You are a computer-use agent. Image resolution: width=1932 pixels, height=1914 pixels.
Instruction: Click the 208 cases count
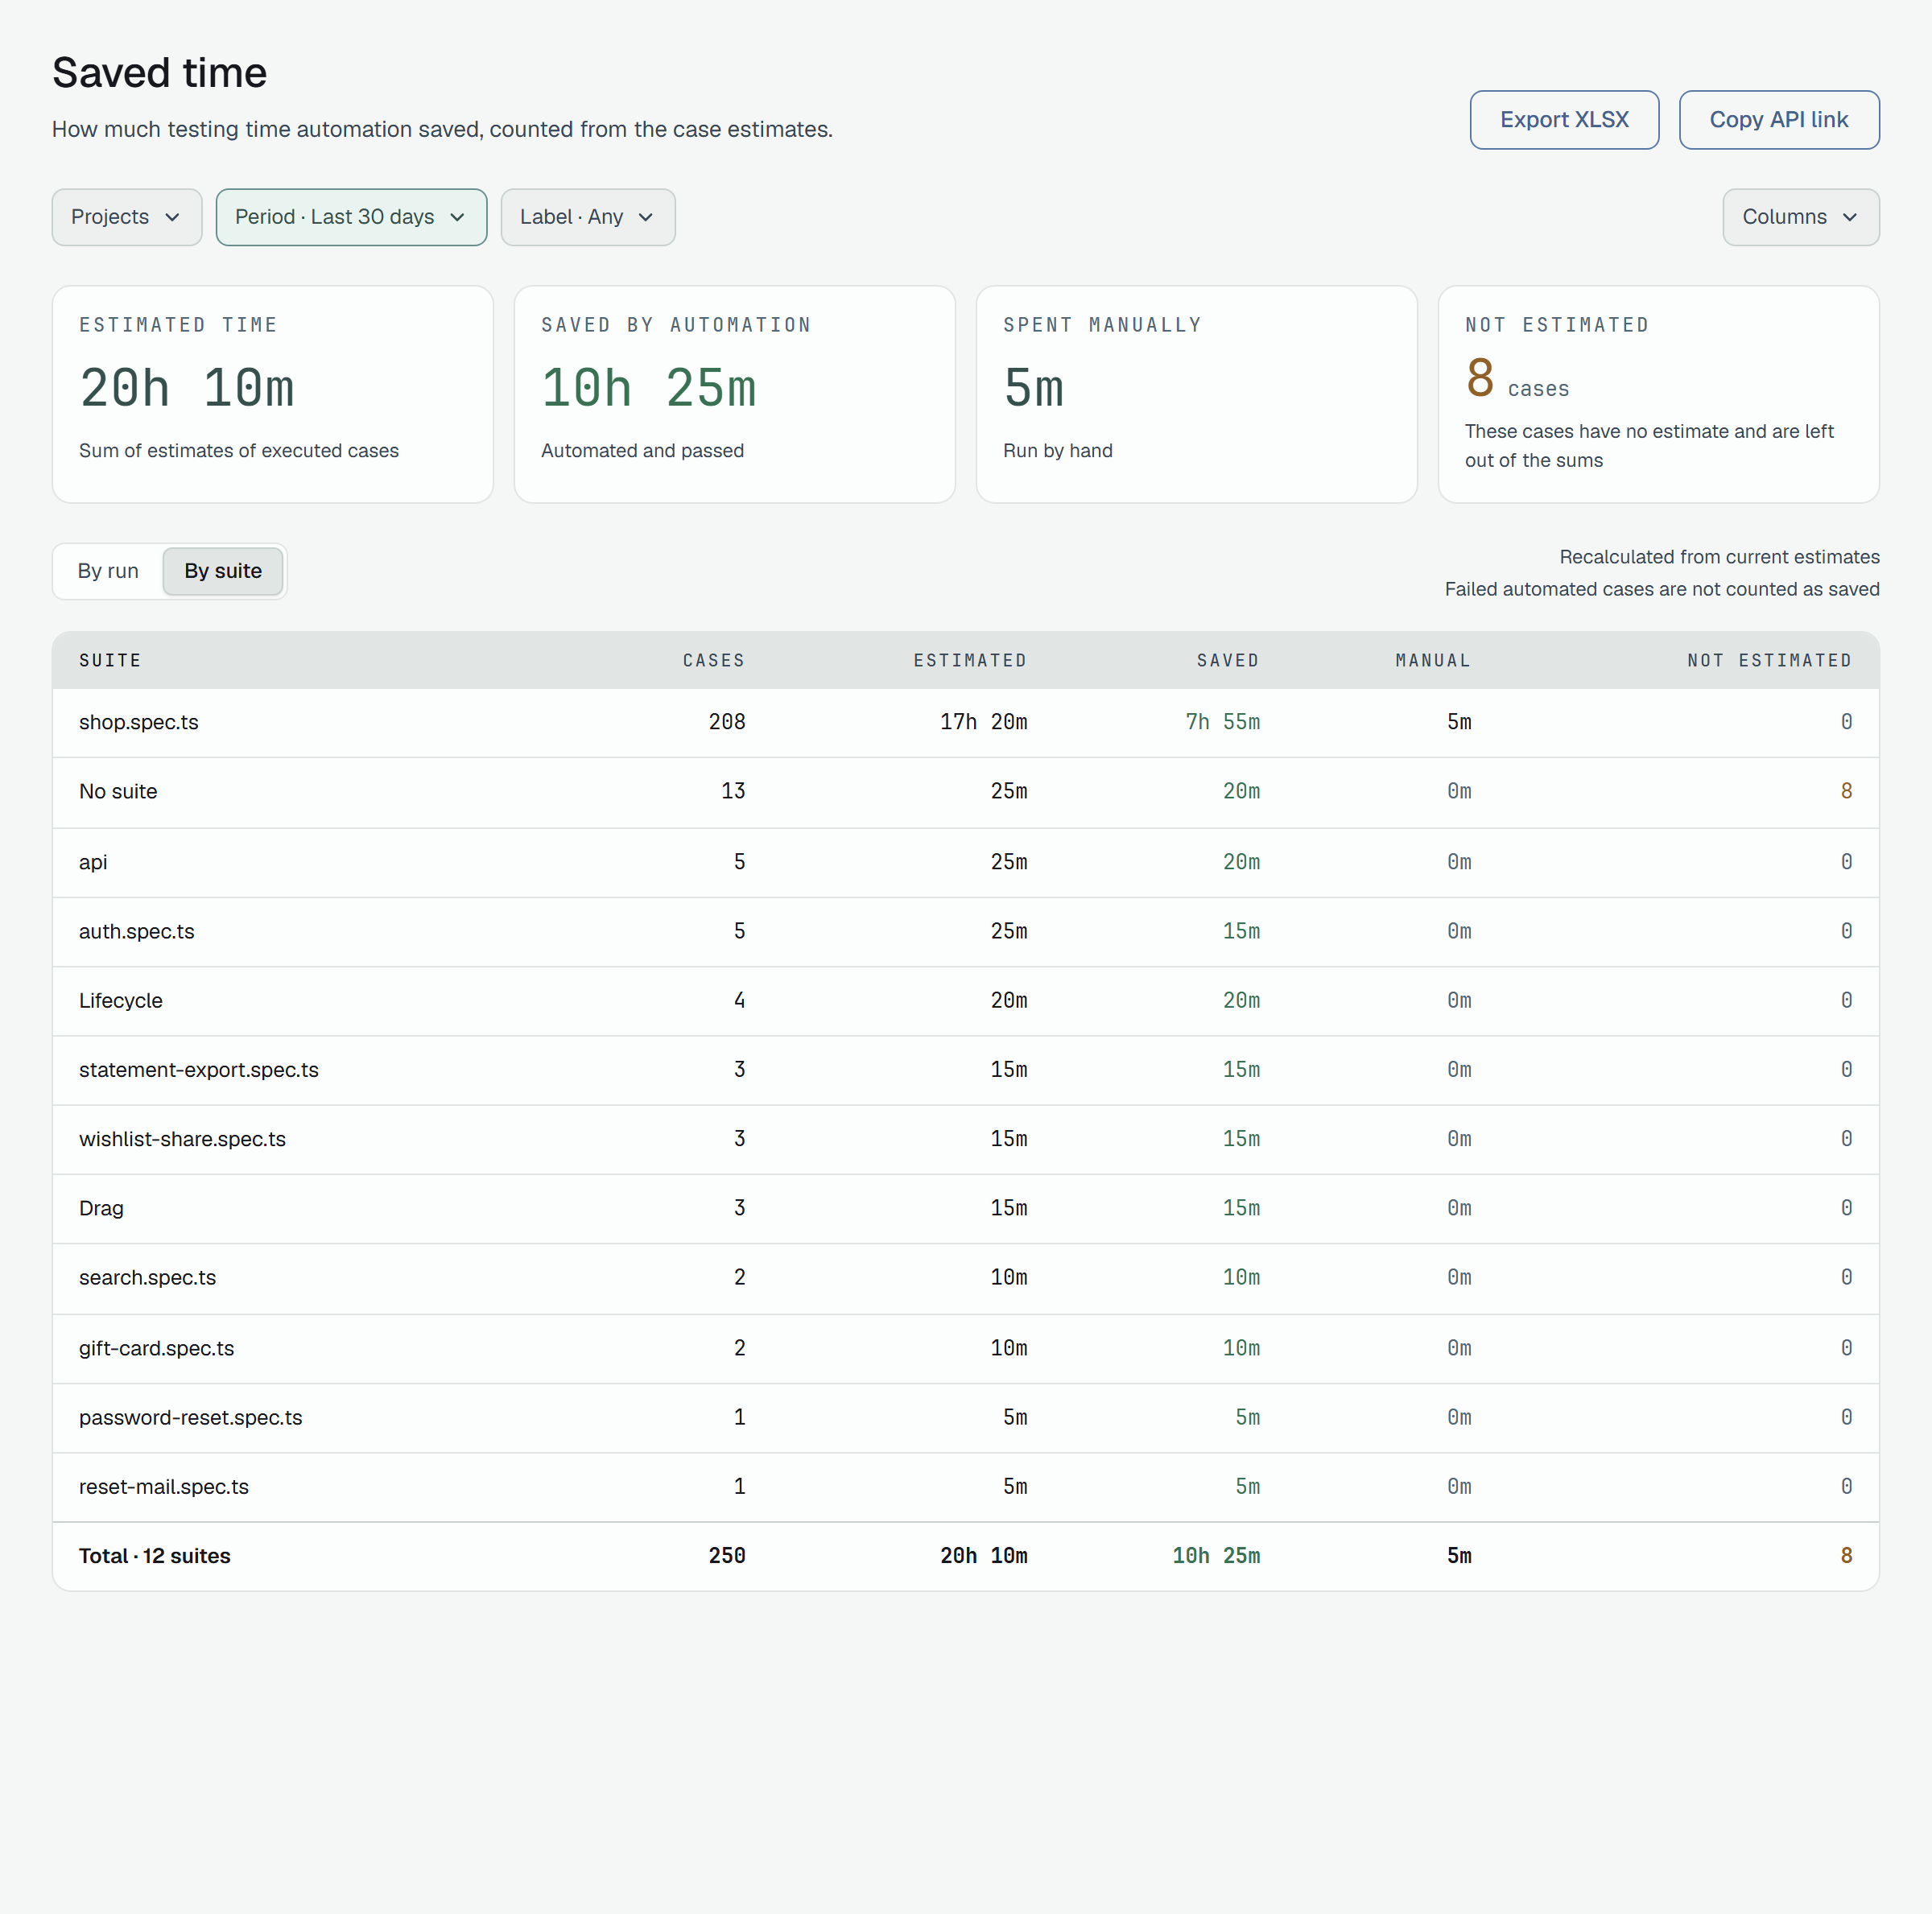coord(727,722)
